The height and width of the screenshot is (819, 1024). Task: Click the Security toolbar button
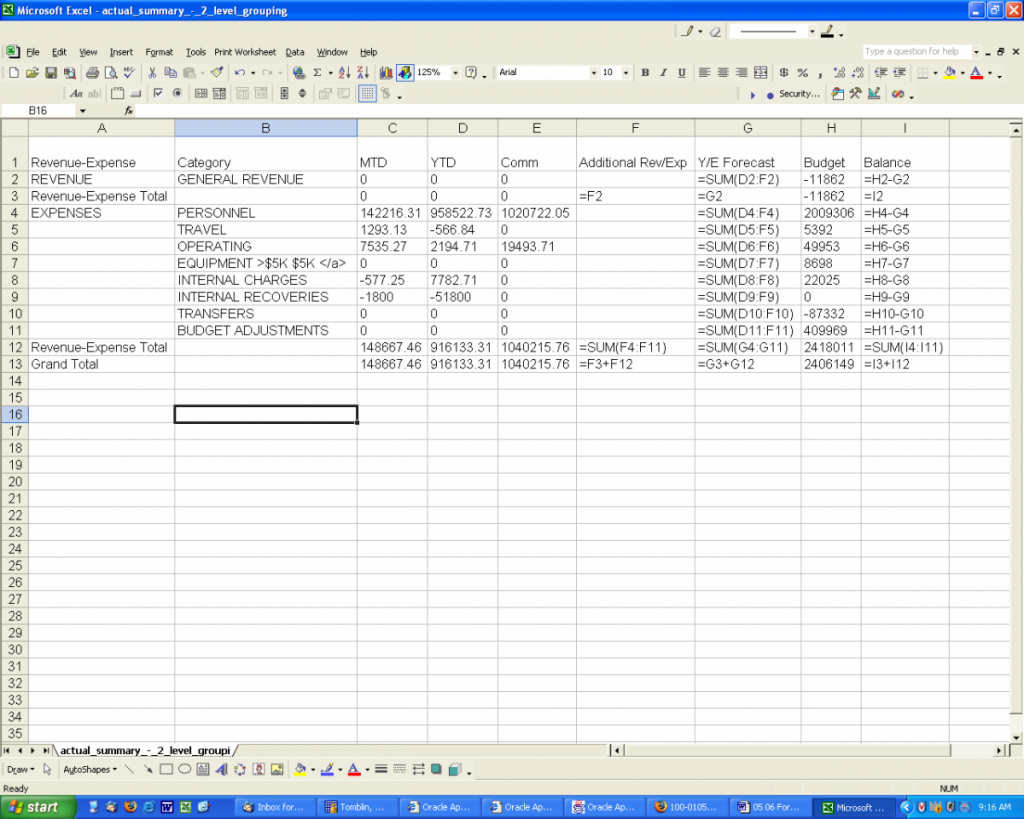[797, 93]
